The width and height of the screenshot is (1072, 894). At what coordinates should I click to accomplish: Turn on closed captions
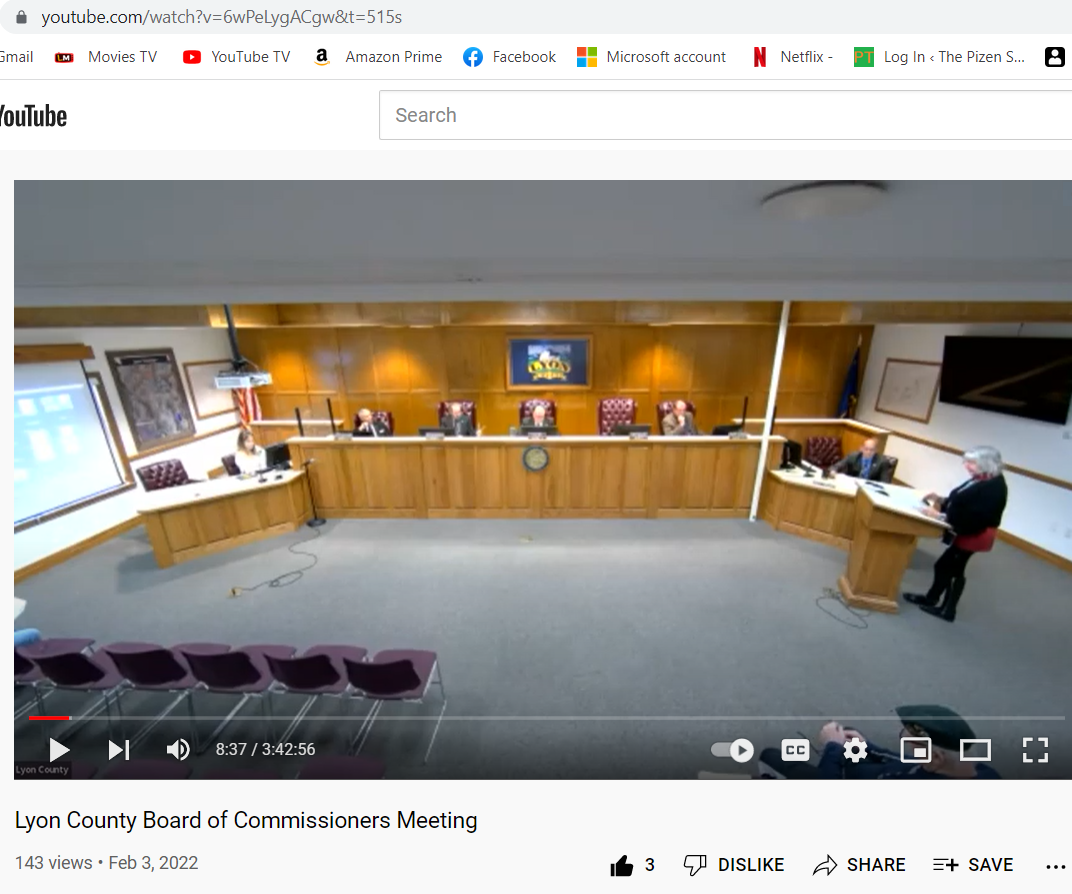click(x=795, y=750)
